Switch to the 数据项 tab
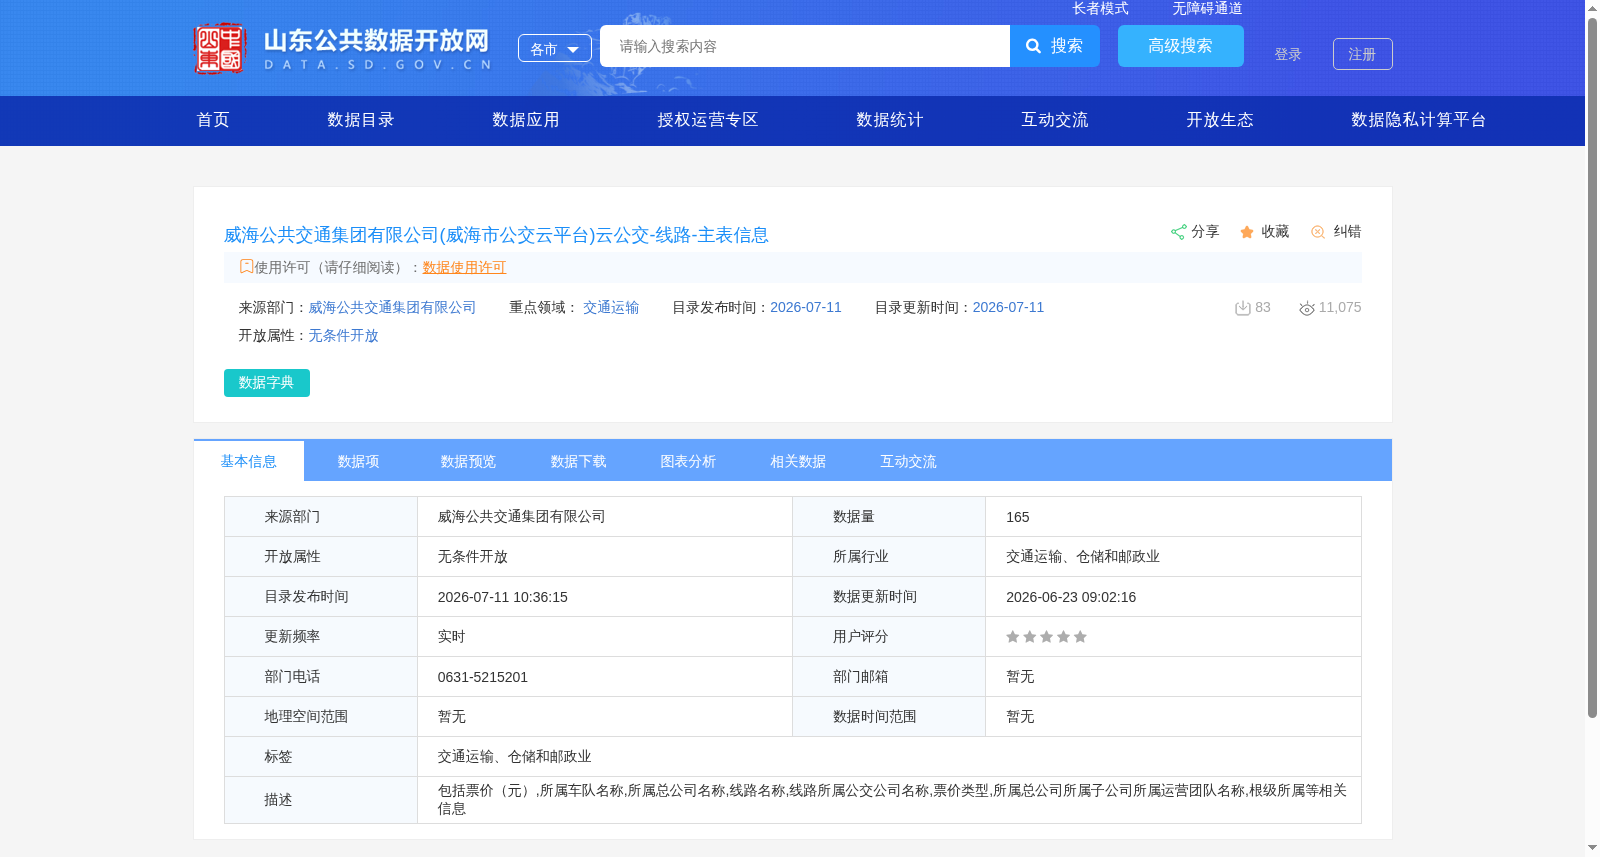Viewport: 1600px width, 857px height. pos(359,461)
